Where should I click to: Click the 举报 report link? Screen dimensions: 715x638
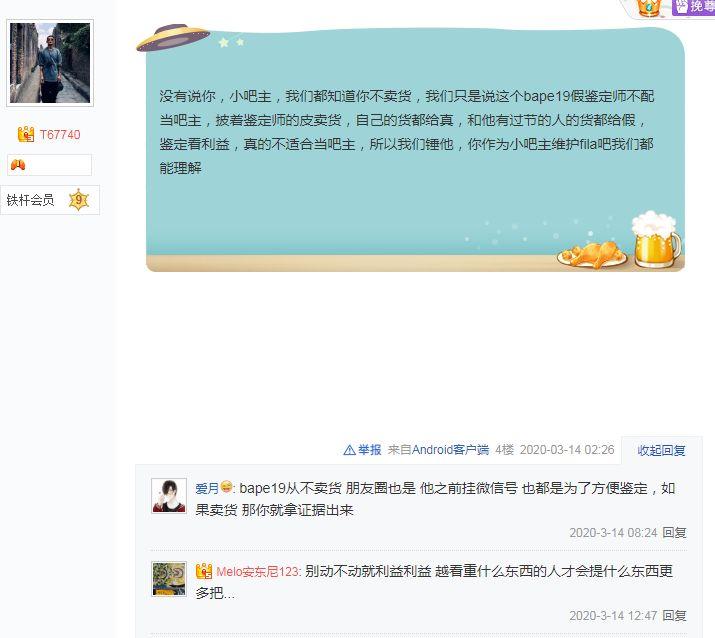click(x=369, y=450)
